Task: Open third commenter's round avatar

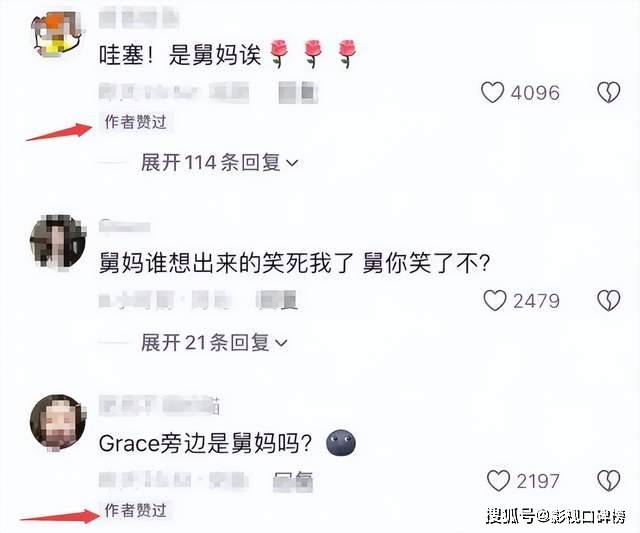Action: coord(58,422)
